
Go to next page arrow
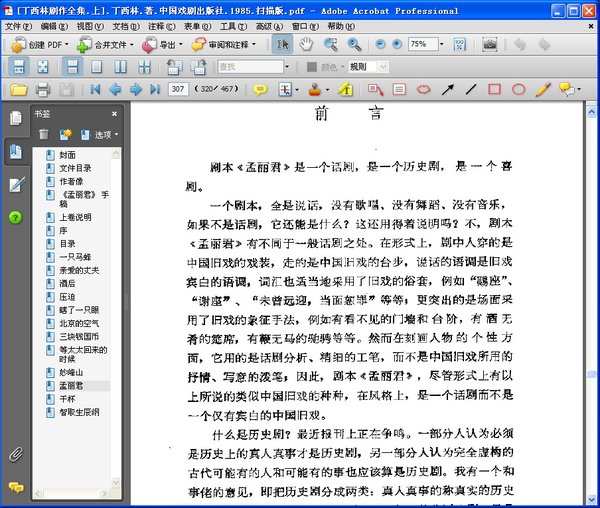pyautogui.click(x=135, y=89)
